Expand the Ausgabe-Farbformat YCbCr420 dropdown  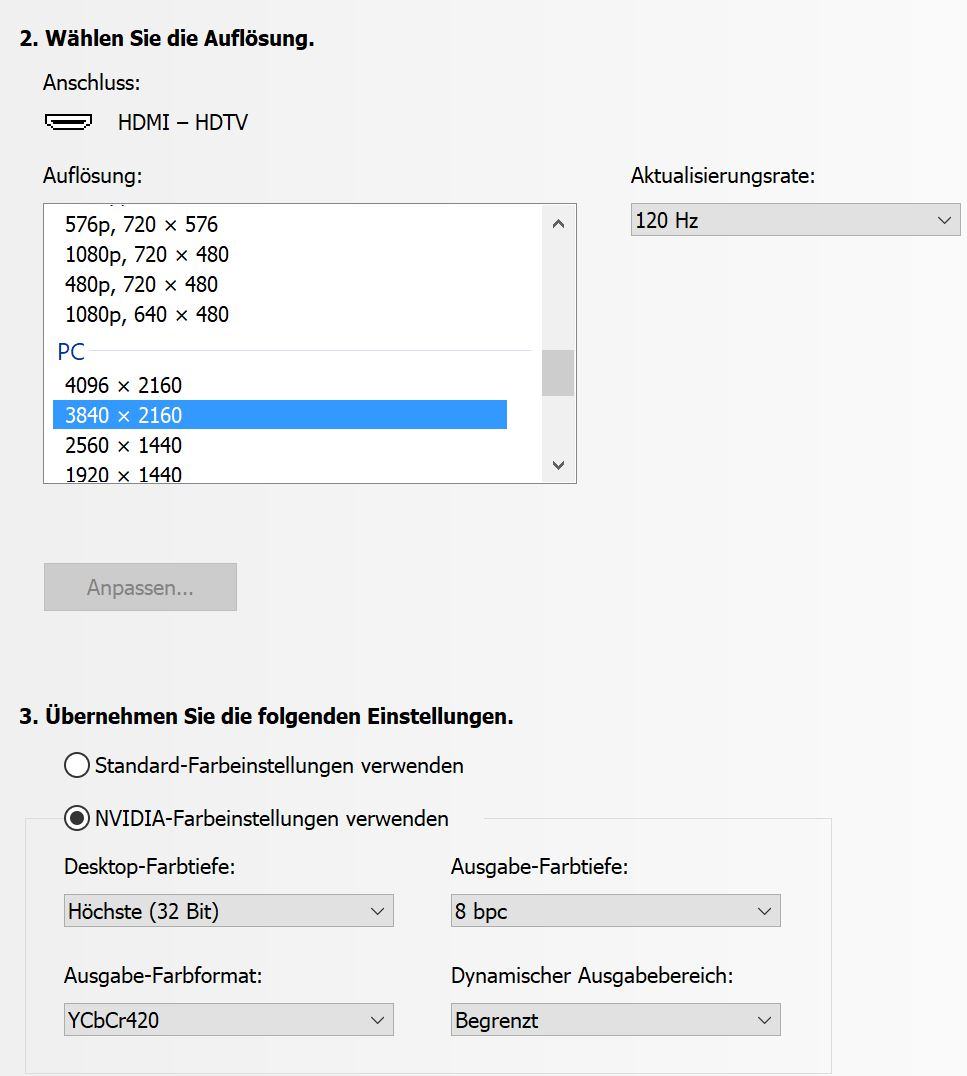pyautogui.click(x=229, y=1020)
